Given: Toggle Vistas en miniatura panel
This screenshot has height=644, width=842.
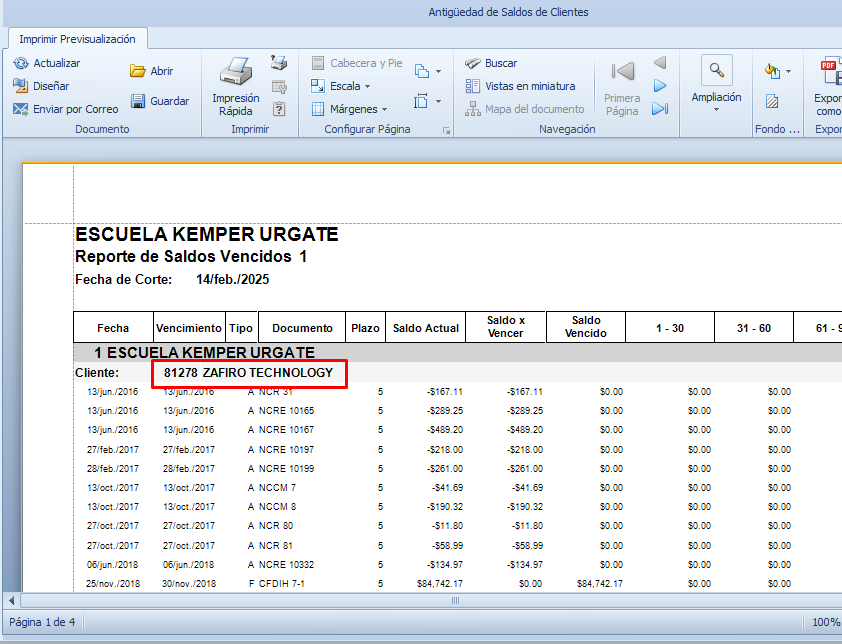Looking at the screenshot, I should click(x=520, y=86).
